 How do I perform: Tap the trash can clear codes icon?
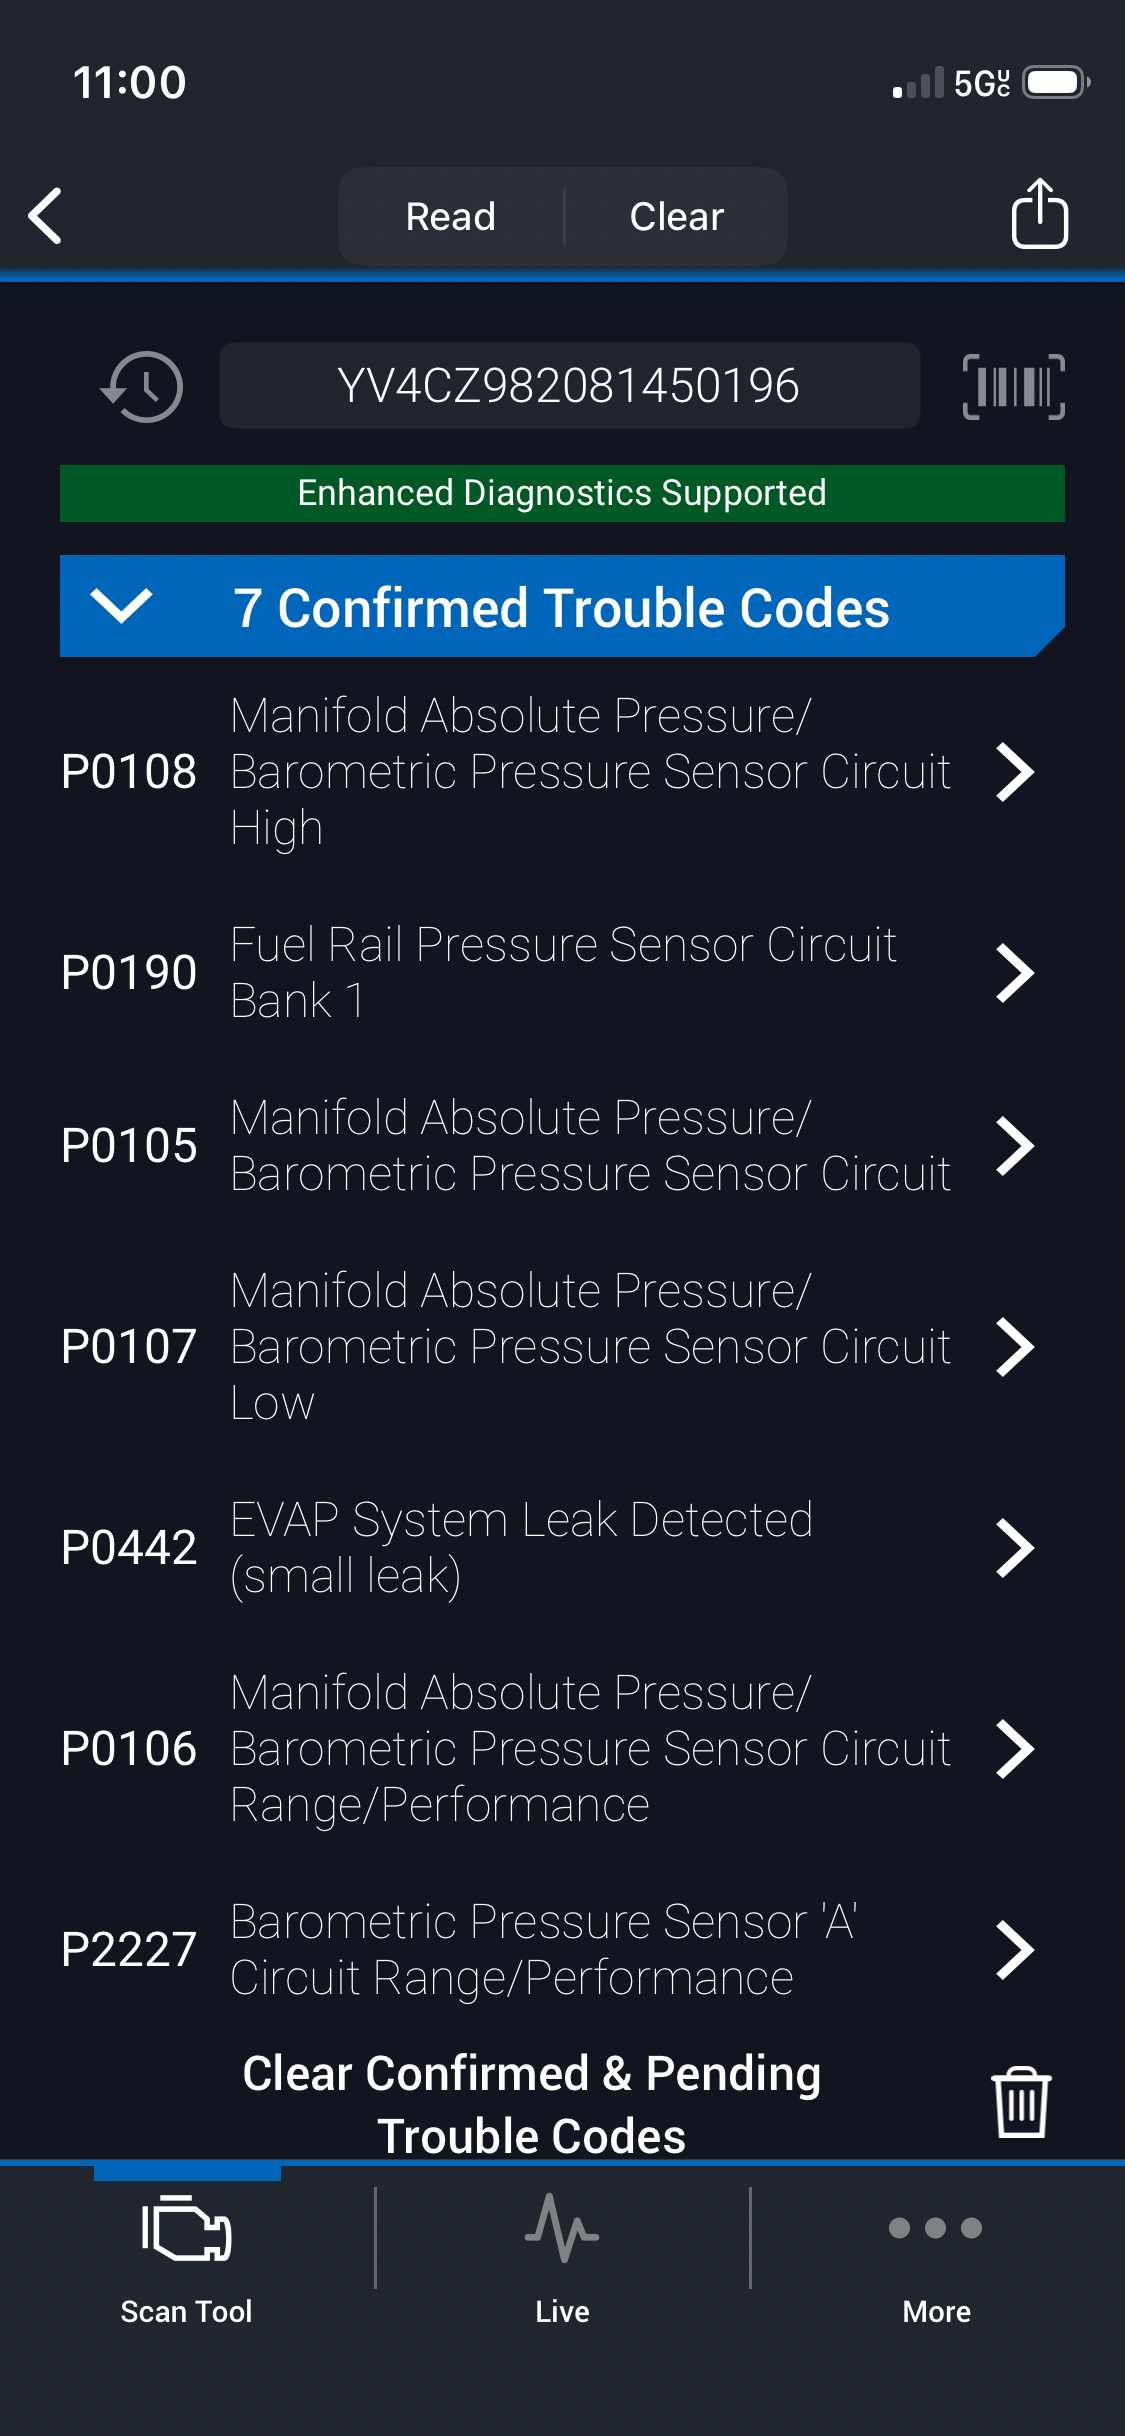pos(1020,2102)
